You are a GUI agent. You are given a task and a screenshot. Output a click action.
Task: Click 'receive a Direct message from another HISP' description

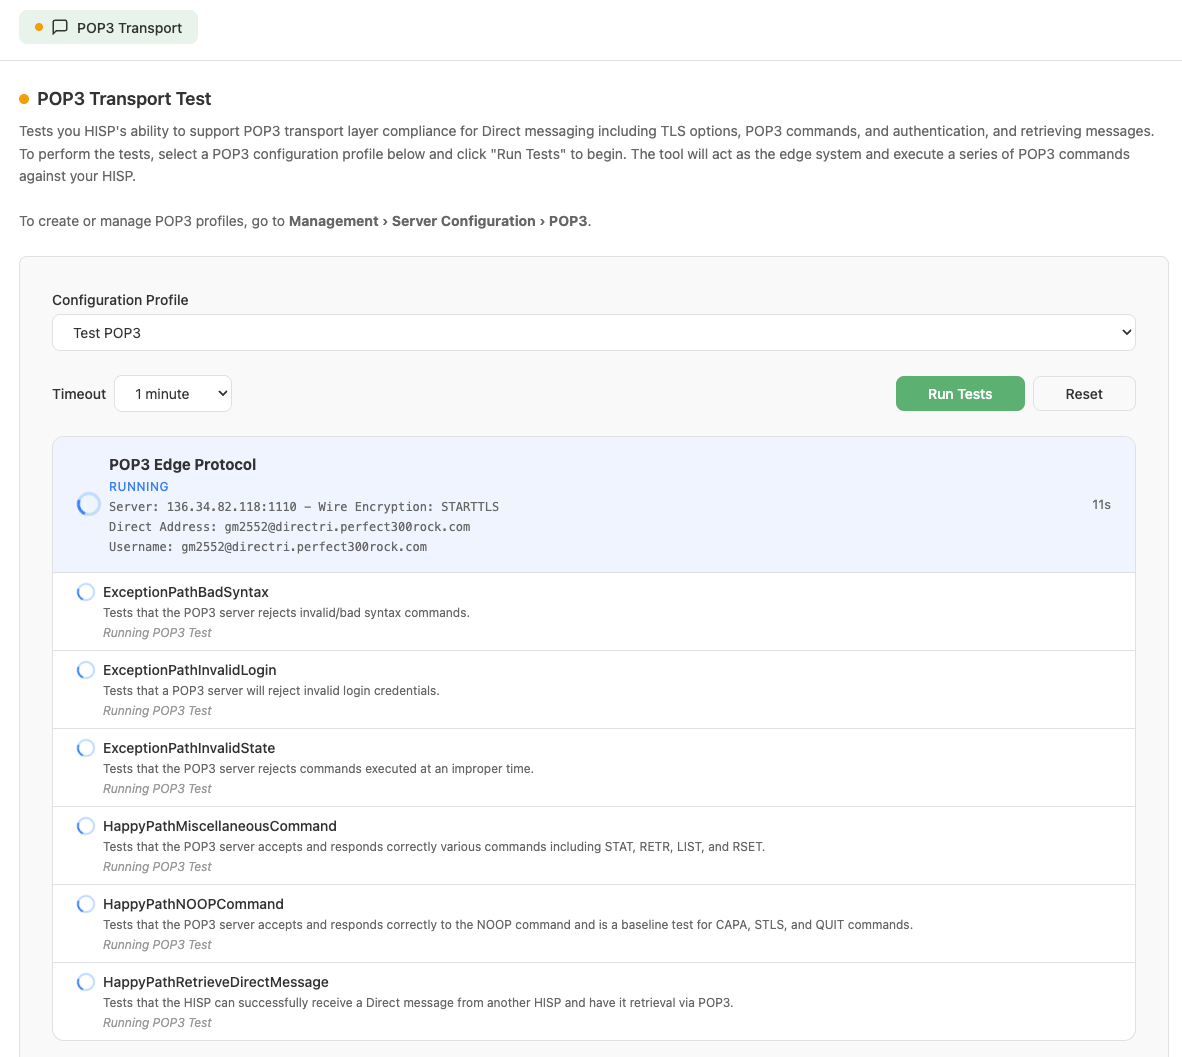point(418,1003)
